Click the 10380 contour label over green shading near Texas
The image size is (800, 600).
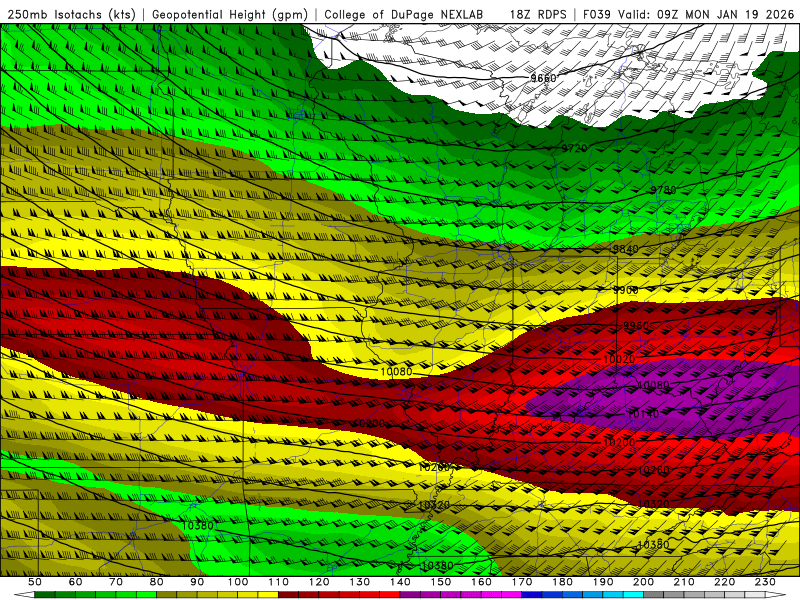pyautogui.click(x=197, y=526)
